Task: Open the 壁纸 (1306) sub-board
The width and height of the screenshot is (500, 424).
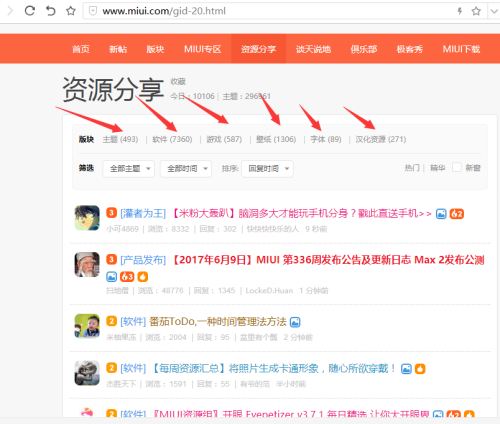Action: 276,139
